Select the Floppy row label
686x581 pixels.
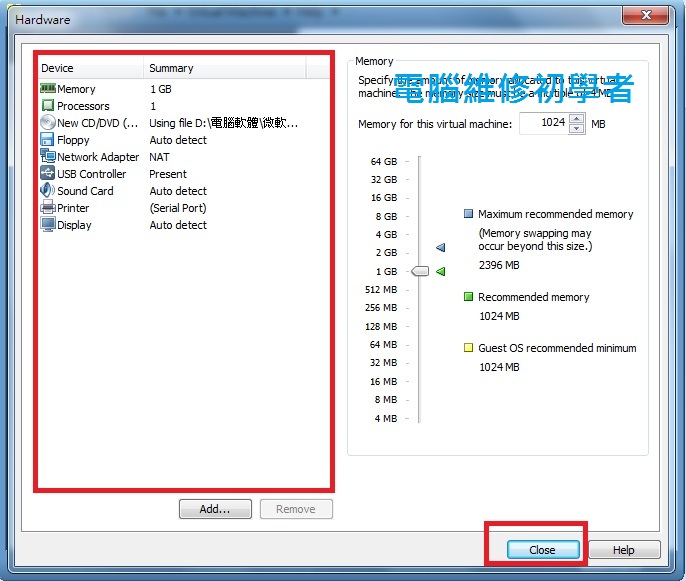pyautogui.click(x=73, y=140)
